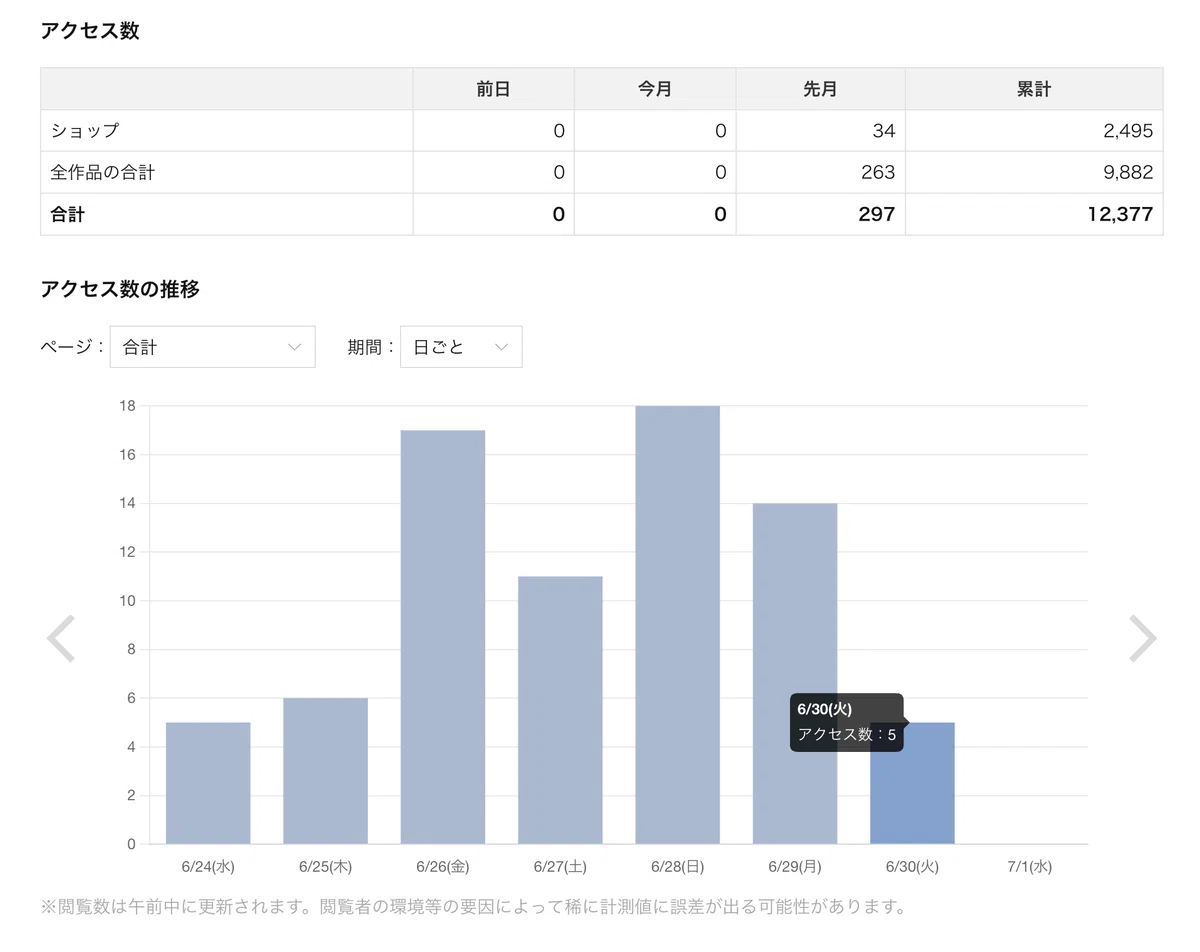This screenshot has height=952, width=1200.
Task: Select the 6/29(月) bar
Action: (795, 673)
